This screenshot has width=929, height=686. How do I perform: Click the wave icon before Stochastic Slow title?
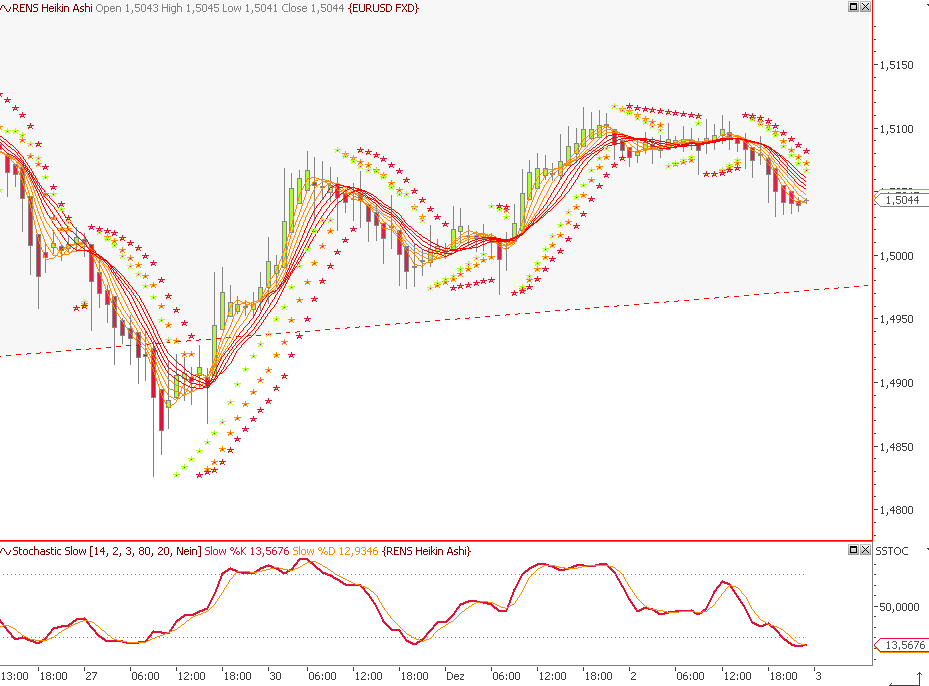[5, 551]
